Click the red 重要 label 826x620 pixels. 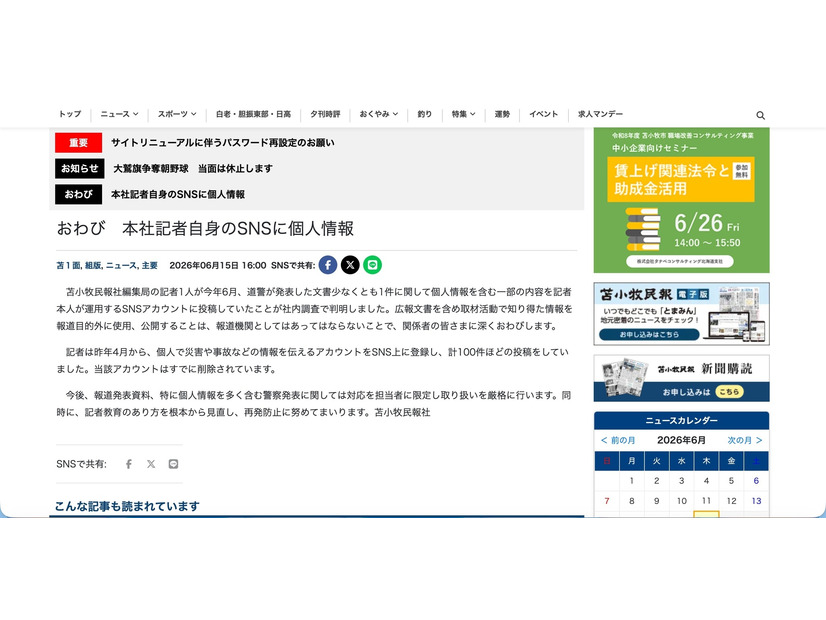coord(78,143)
